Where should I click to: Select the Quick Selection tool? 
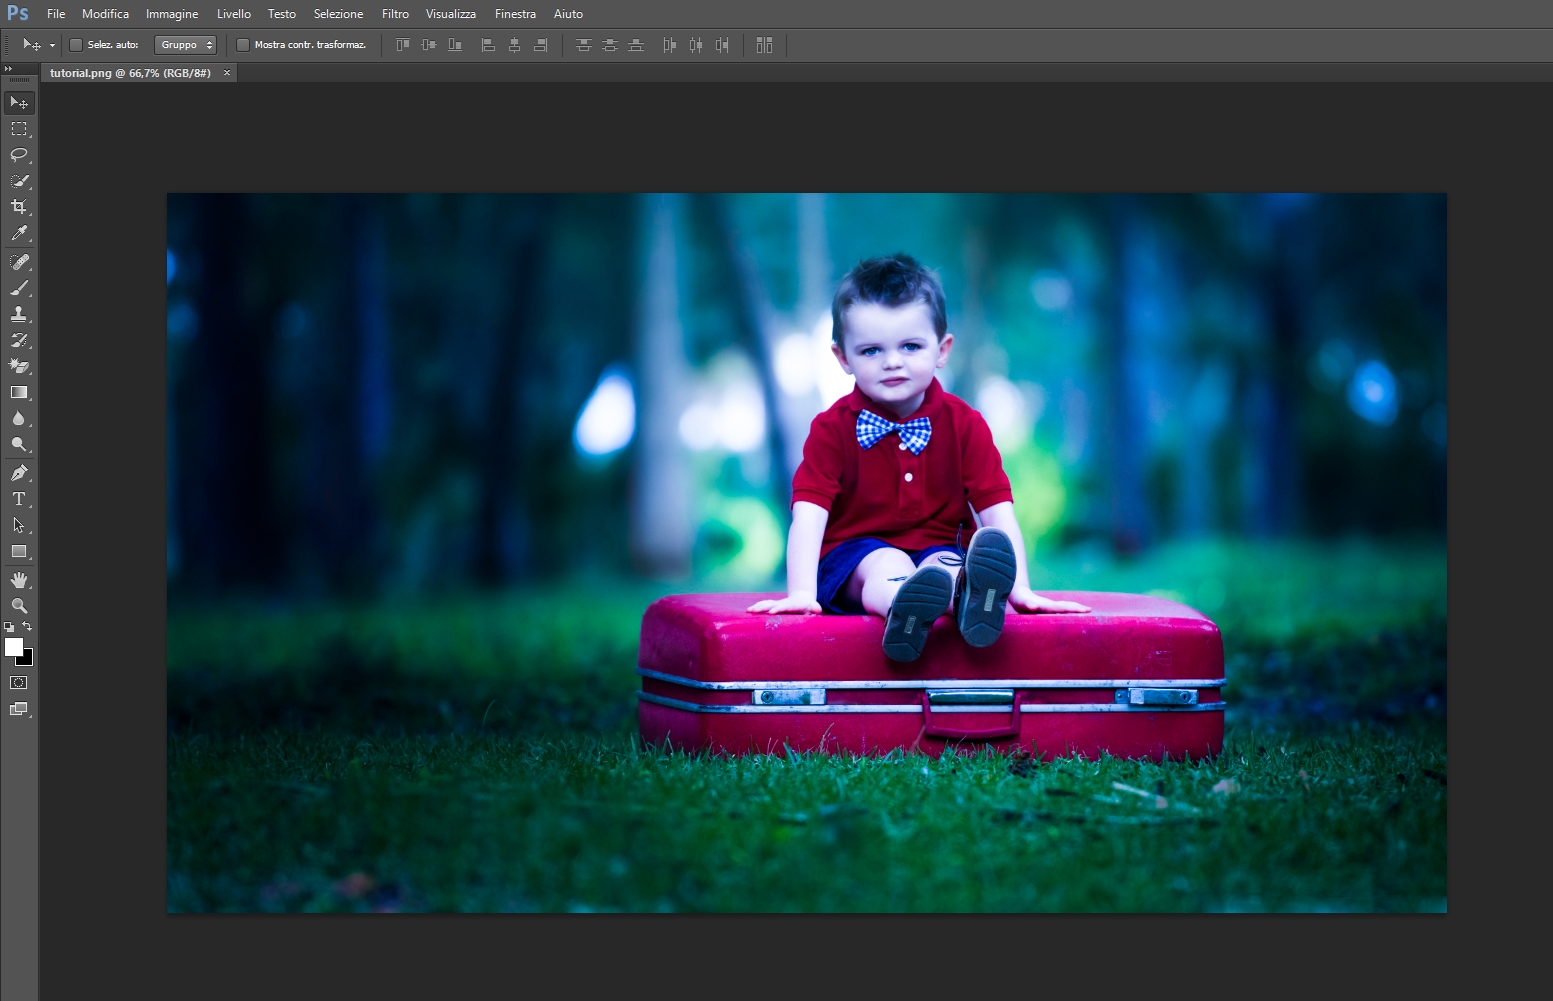(x=19, y=181)
